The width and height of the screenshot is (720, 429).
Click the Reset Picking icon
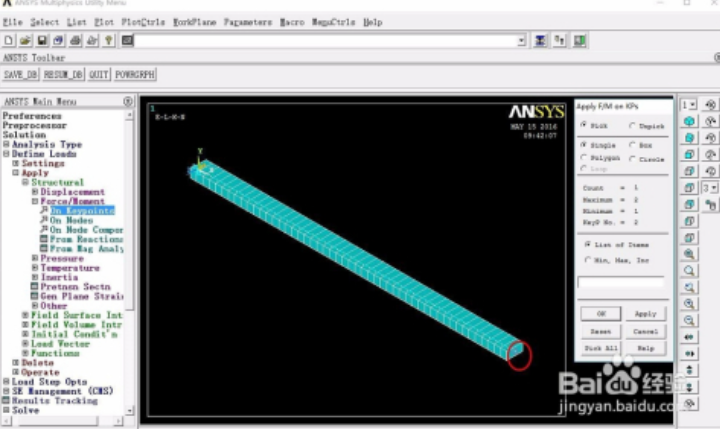560,40
